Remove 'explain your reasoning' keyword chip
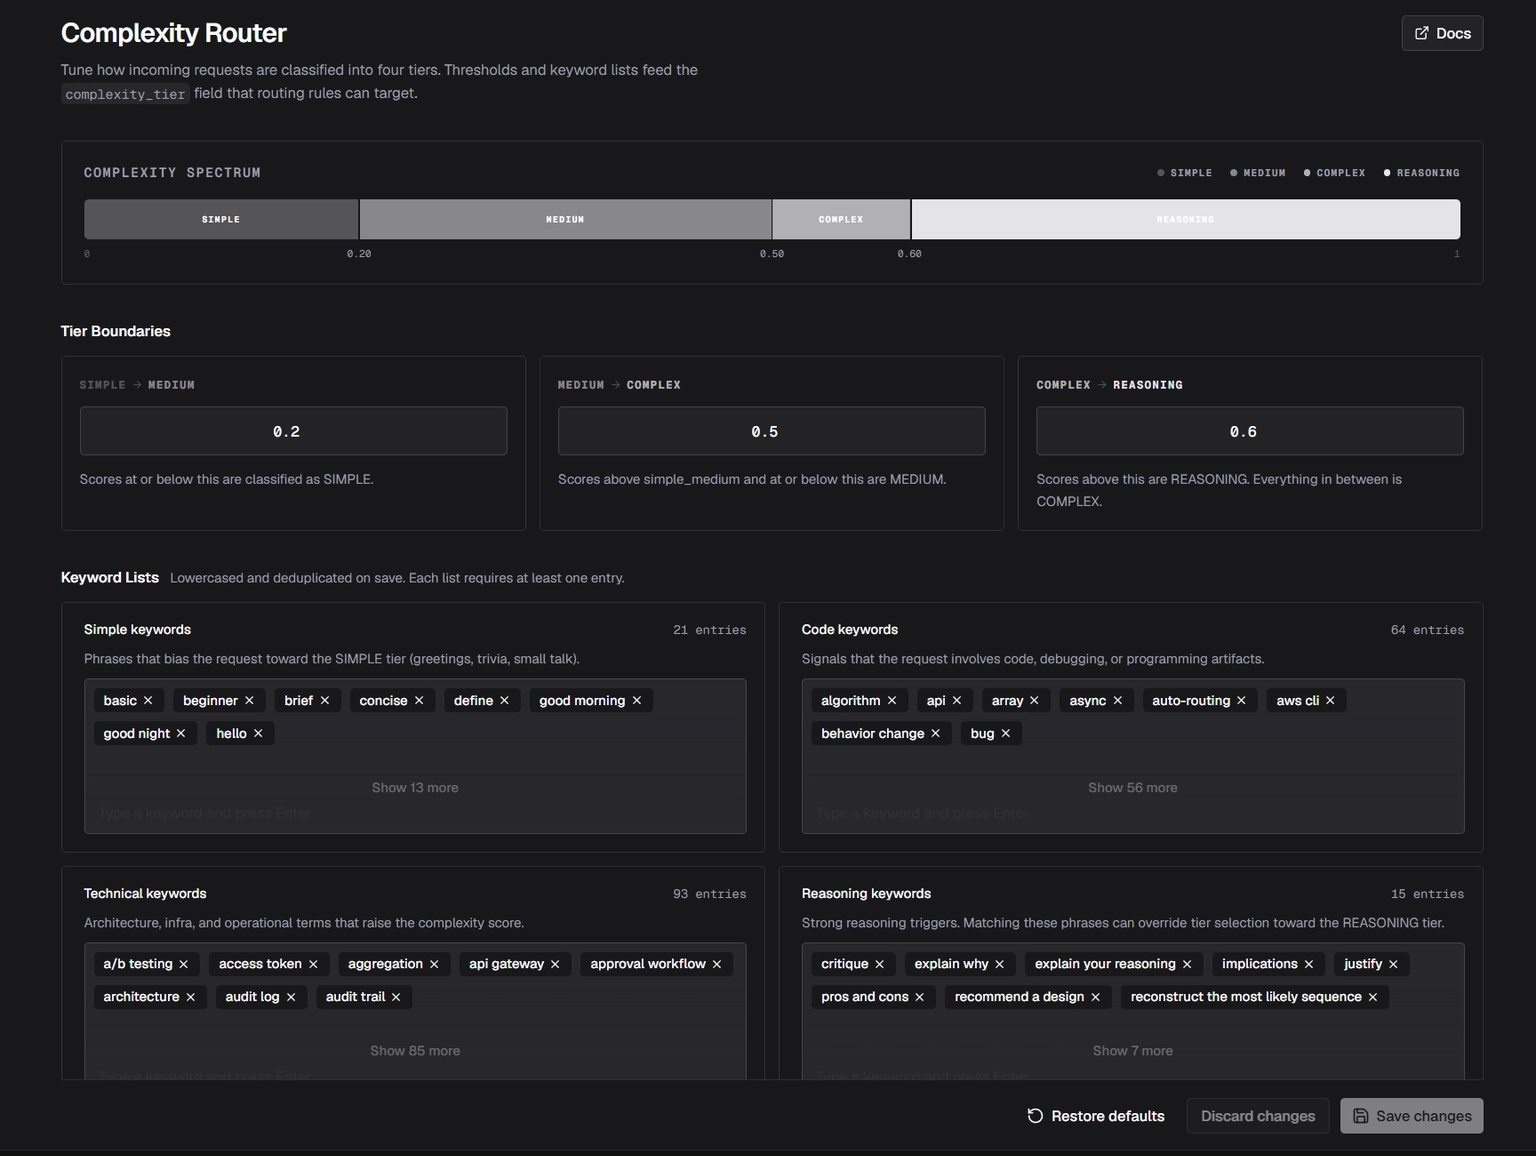 1187,964
